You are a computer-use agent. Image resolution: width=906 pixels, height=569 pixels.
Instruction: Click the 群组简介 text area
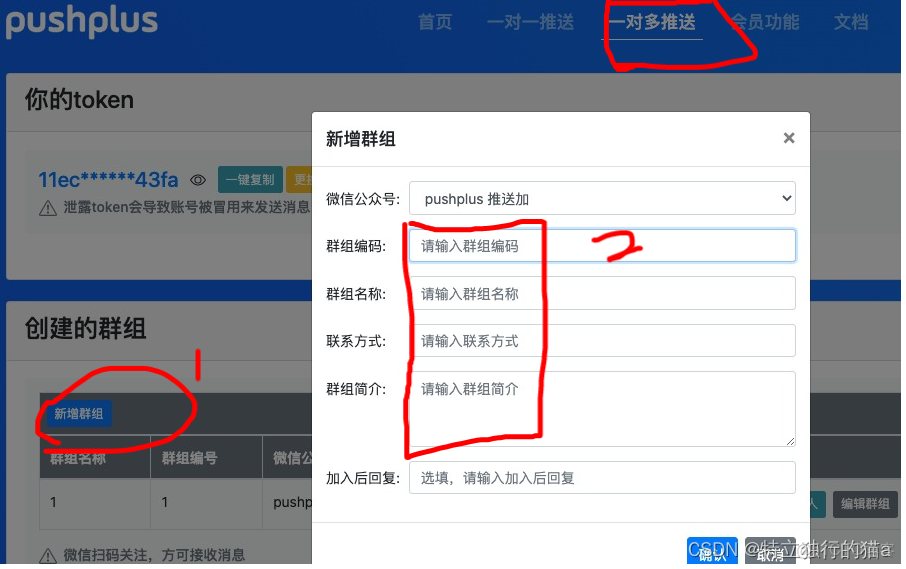tap(602, 408)
